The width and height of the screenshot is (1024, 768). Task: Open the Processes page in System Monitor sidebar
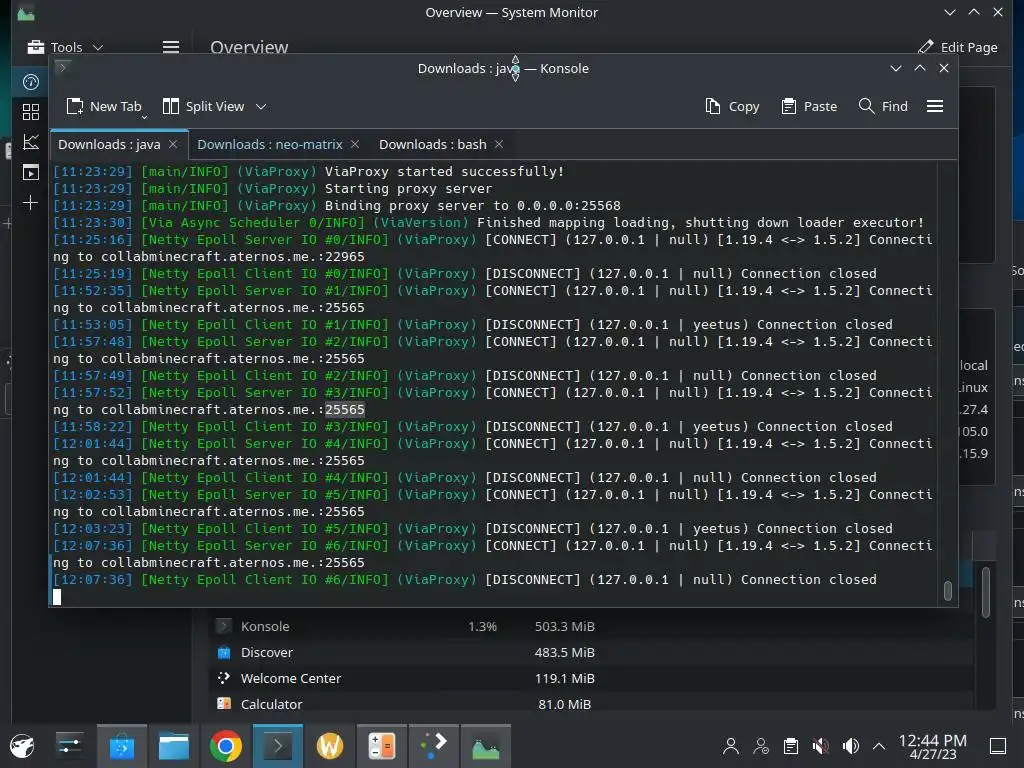click(x=31, y=172)
